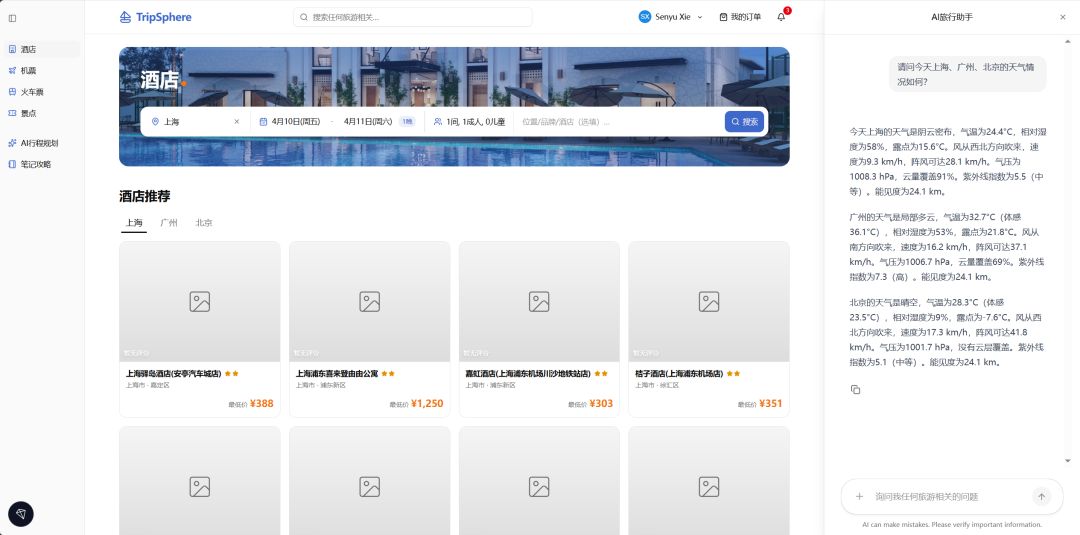1080x535 pixels.
Task: Click the floating round button at bottom-left
Action: (21, 514)
